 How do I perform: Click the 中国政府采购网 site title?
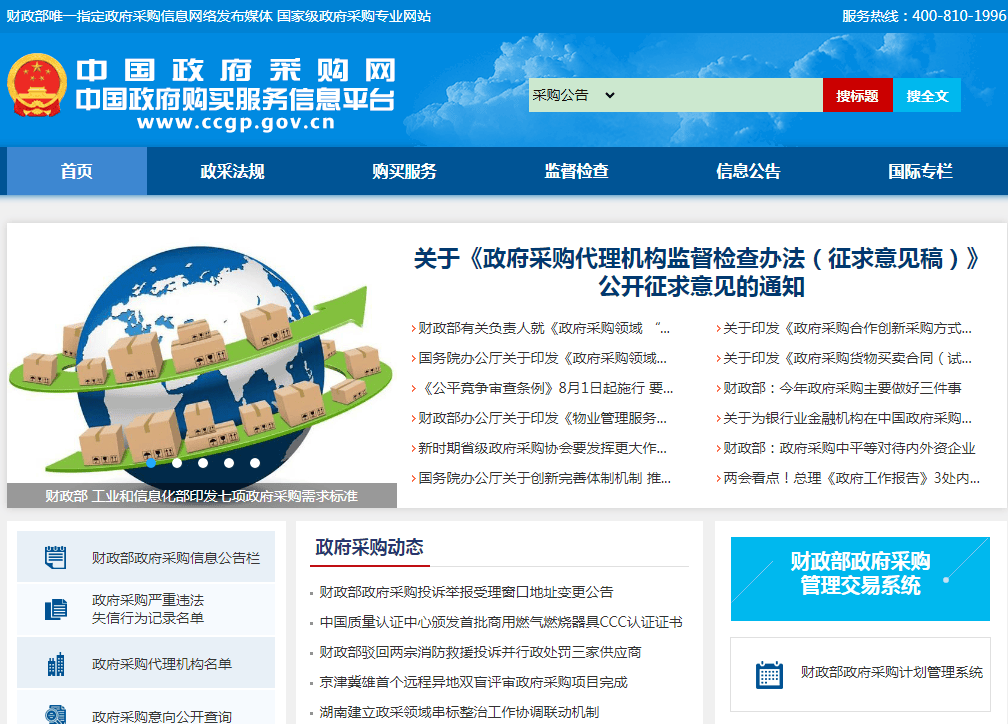[236, 71]
